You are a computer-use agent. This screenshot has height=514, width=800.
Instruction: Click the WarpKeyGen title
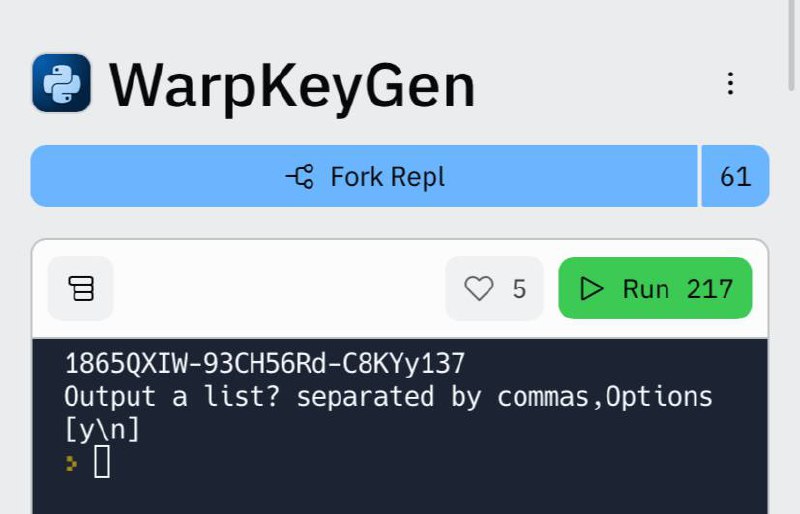(x=292, y=86)
